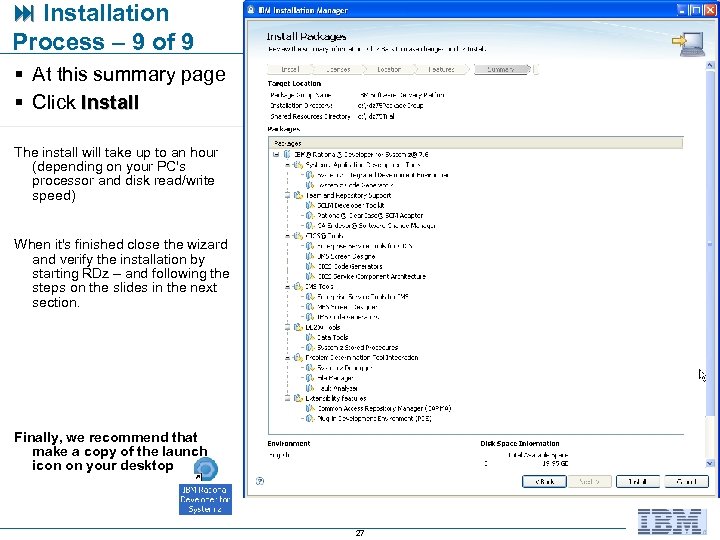Click the System z Stored Procedures icon

coord(310,347)
